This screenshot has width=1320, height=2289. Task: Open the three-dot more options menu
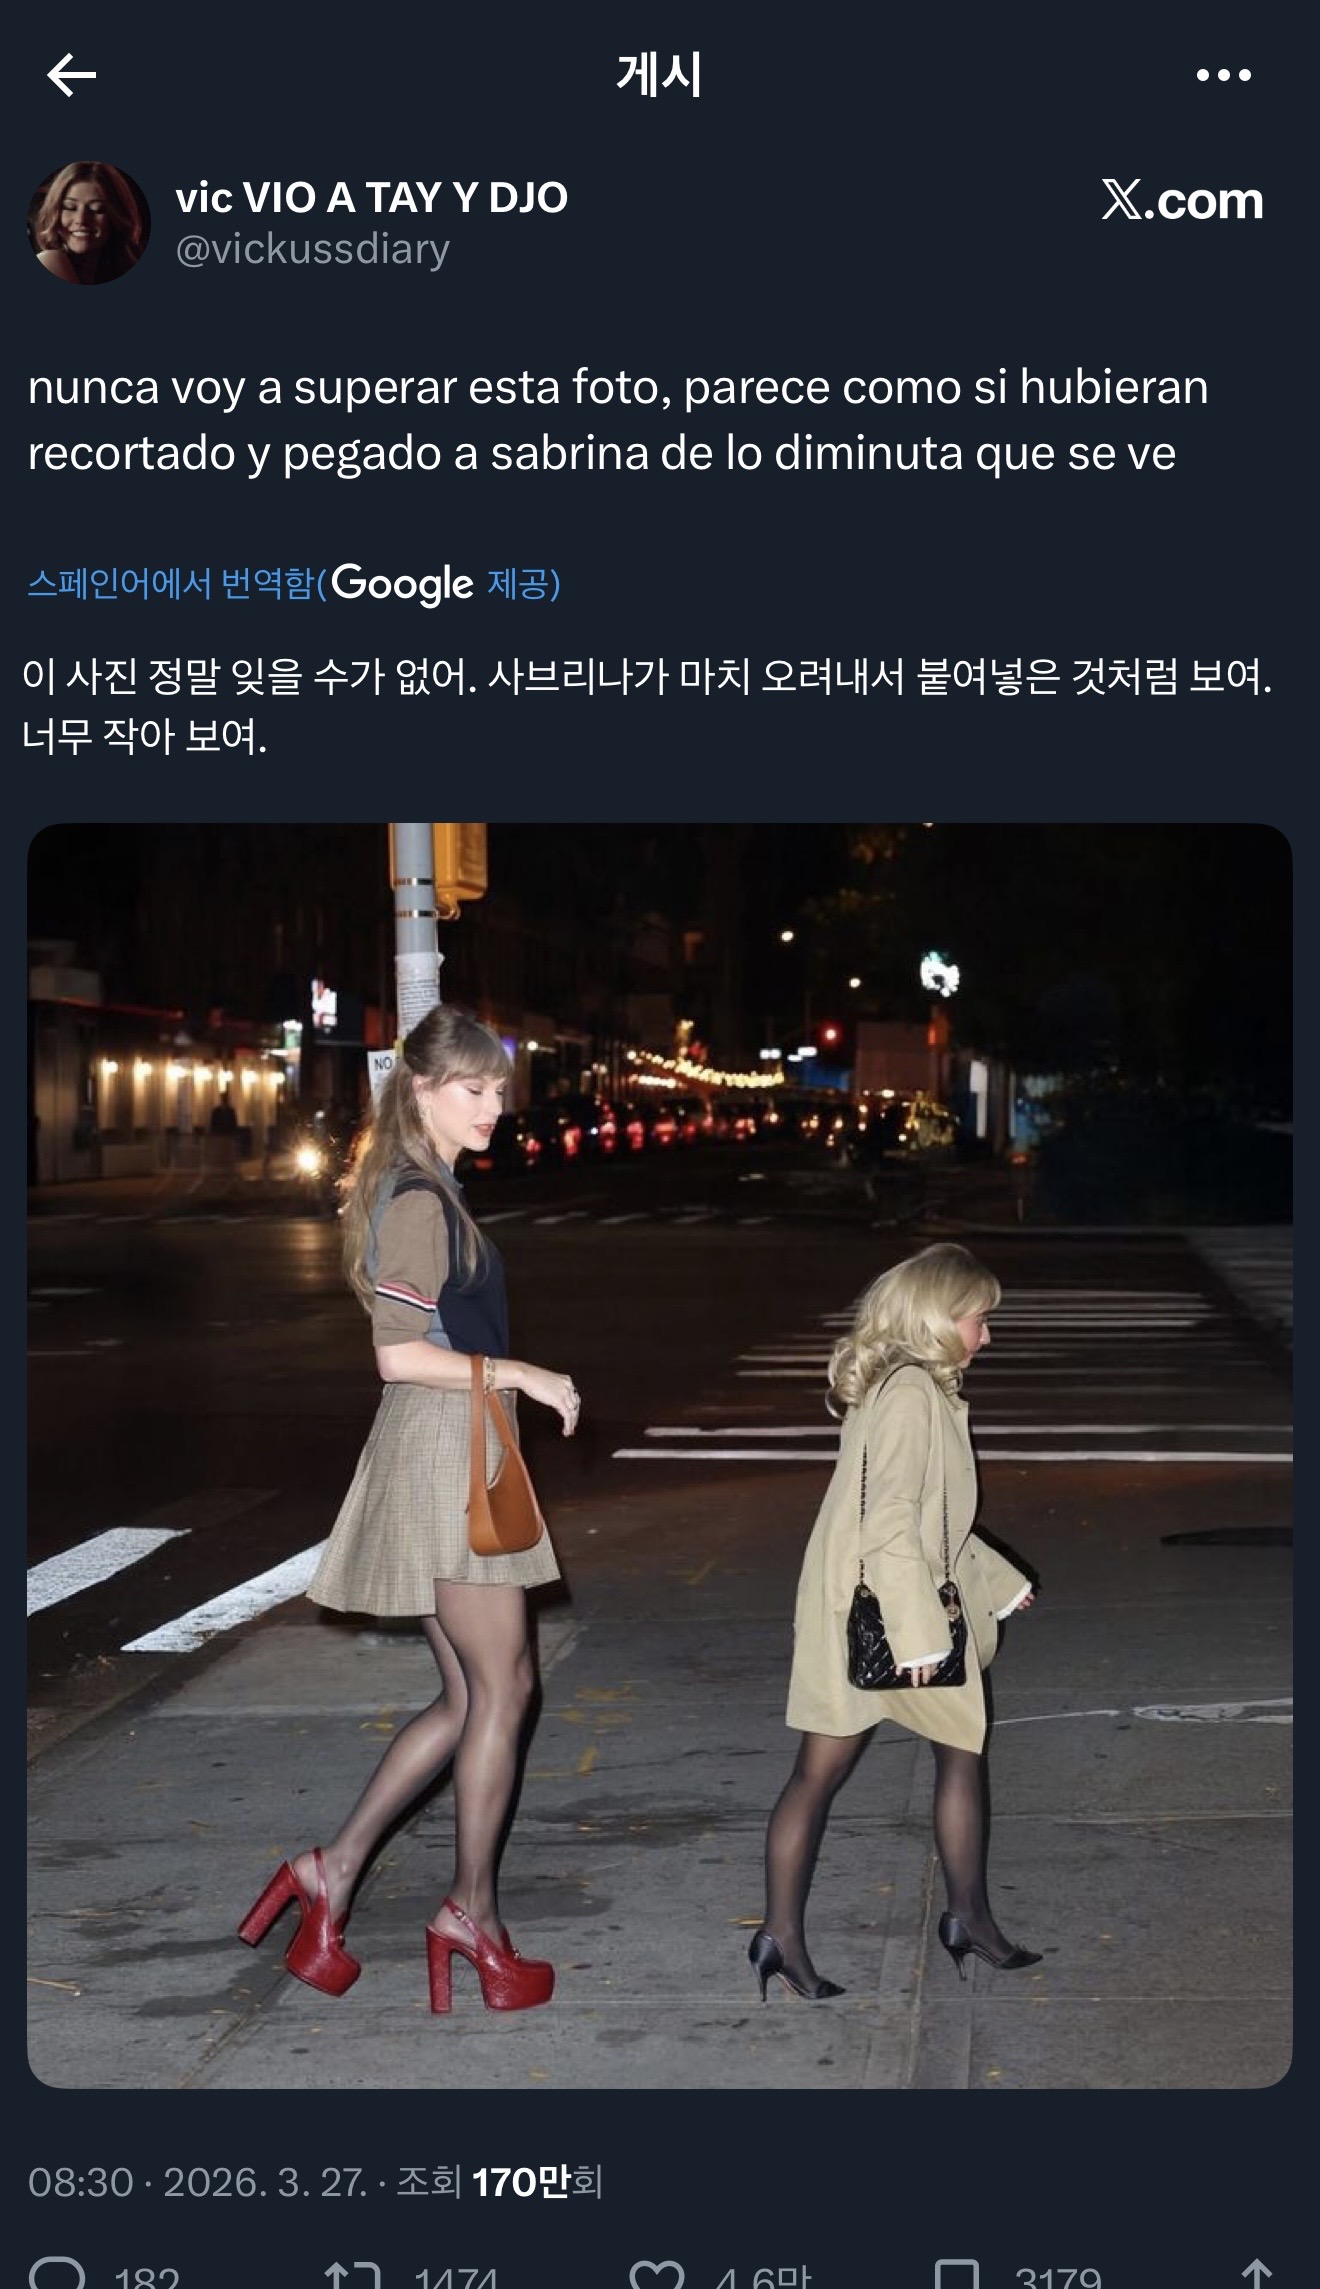(x=1223, y=75)
